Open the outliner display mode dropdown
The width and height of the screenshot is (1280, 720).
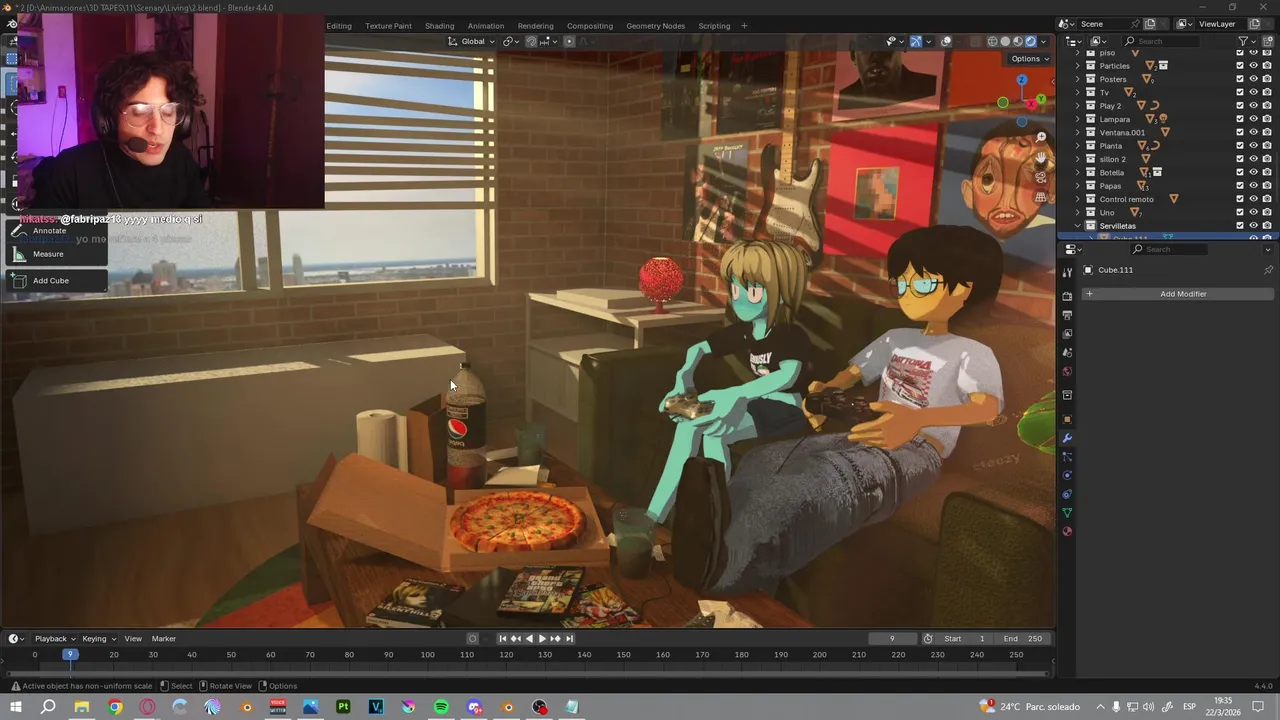[1075, 41]
